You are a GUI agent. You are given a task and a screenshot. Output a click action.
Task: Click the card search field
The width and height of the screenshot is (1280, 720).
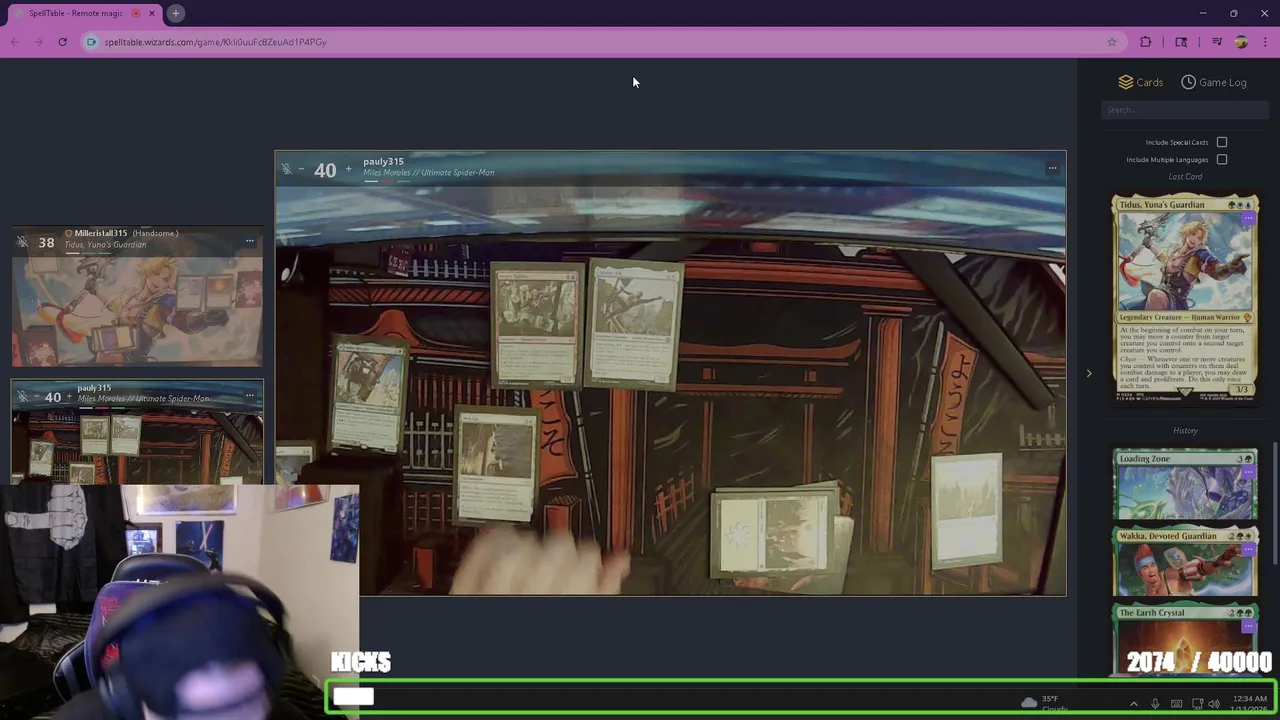[1185, 110]
